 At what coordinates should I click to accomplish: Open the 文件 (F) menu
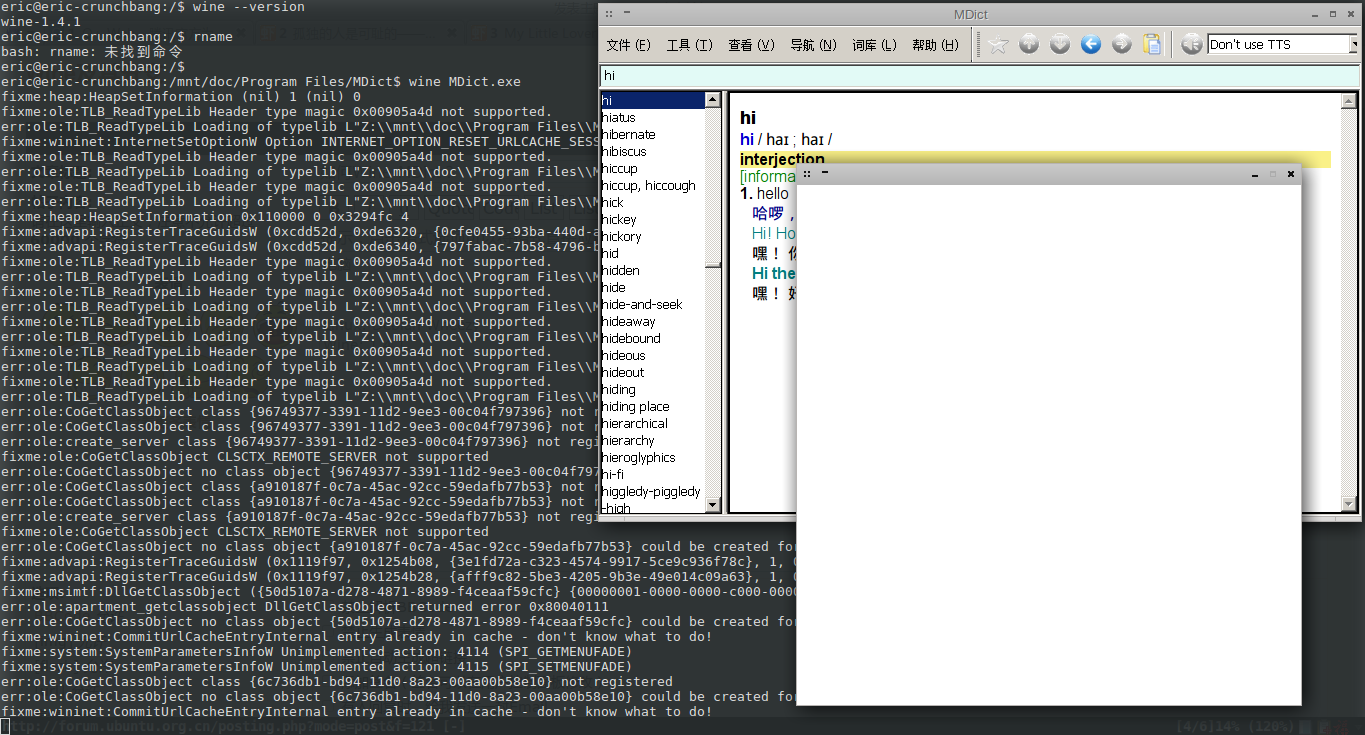coord(628,45)
